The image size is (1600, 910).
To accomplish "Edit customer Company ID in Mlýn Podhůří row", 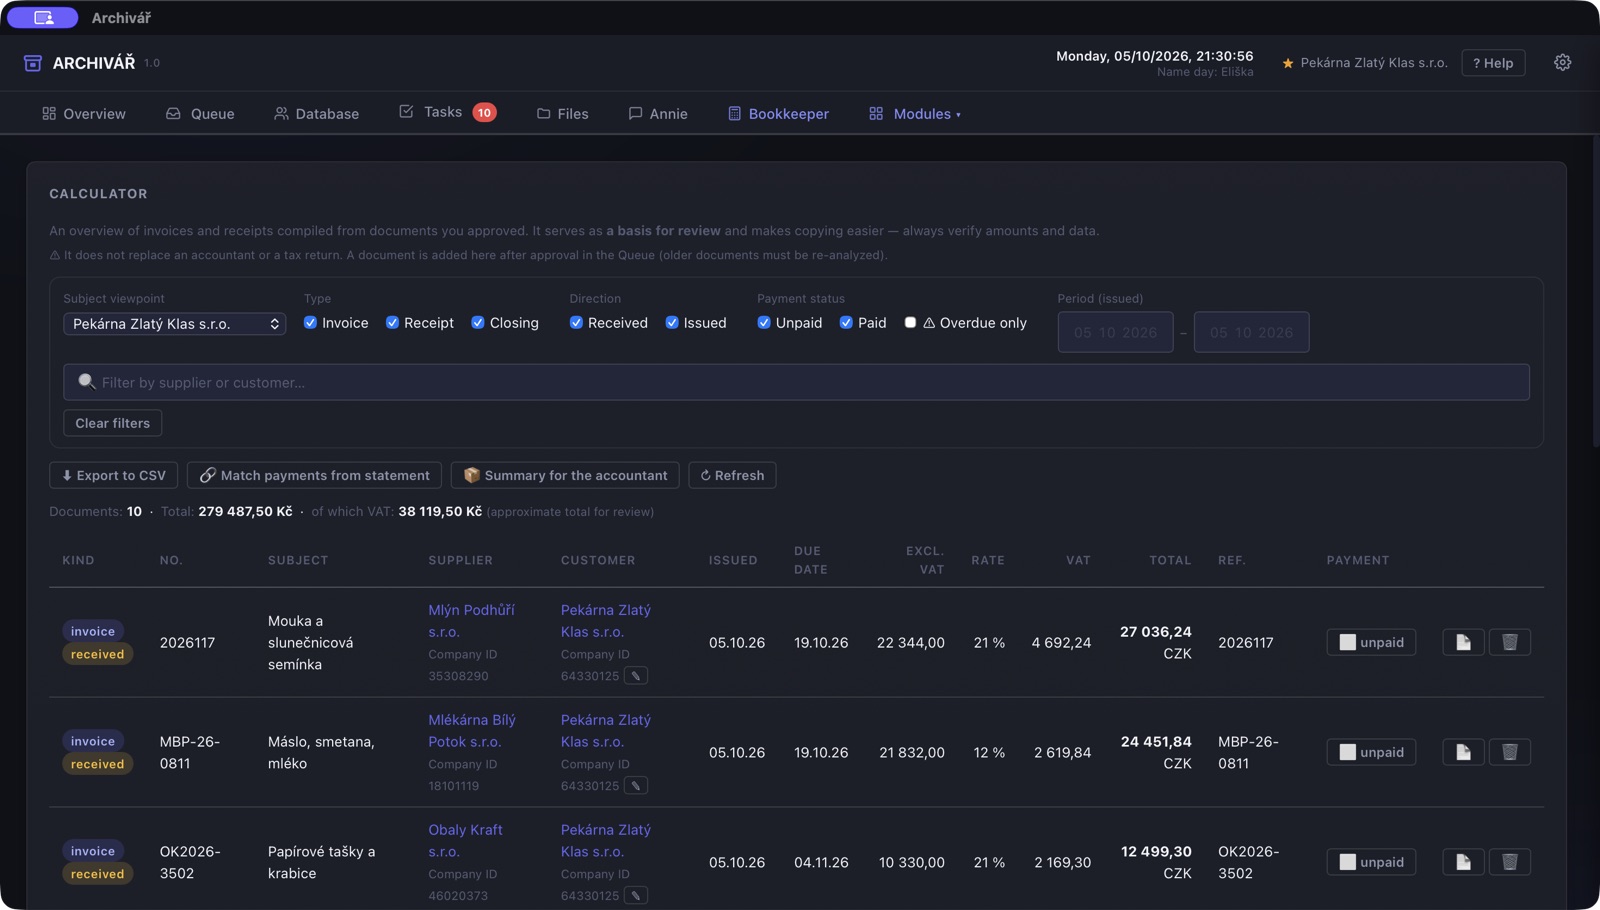I will [636, 676].
